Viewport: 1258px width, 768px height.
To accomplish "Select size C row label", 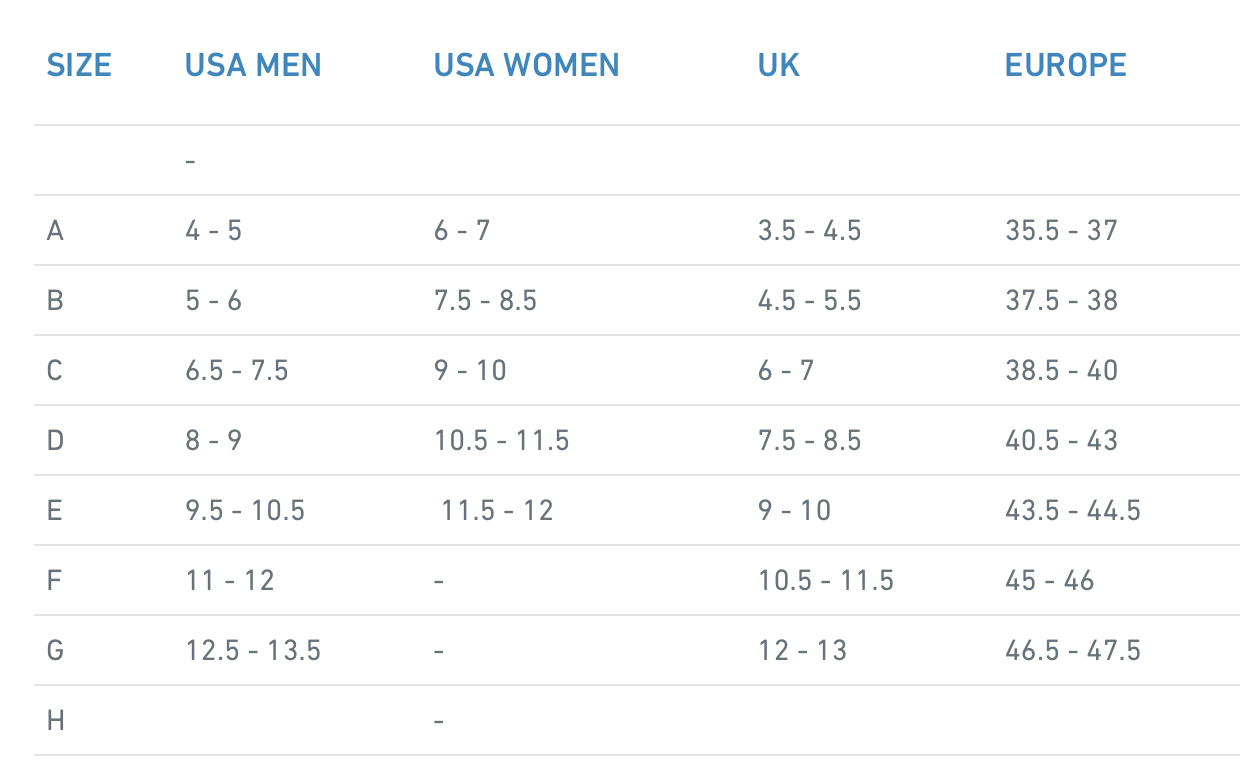I will pos(55,370).
